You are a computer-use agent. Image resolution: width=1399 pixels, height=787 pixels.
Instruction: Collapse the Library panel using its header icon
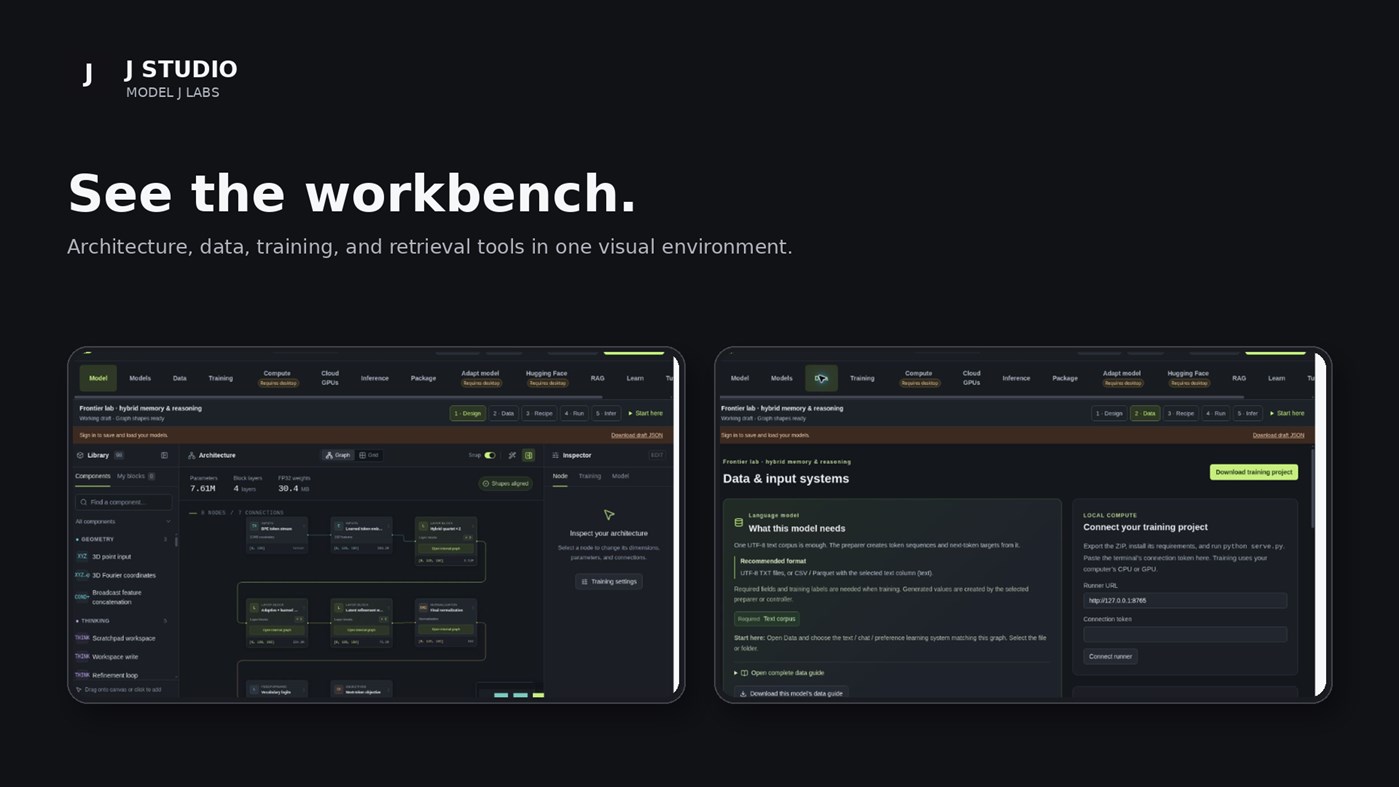pos(164,455)
